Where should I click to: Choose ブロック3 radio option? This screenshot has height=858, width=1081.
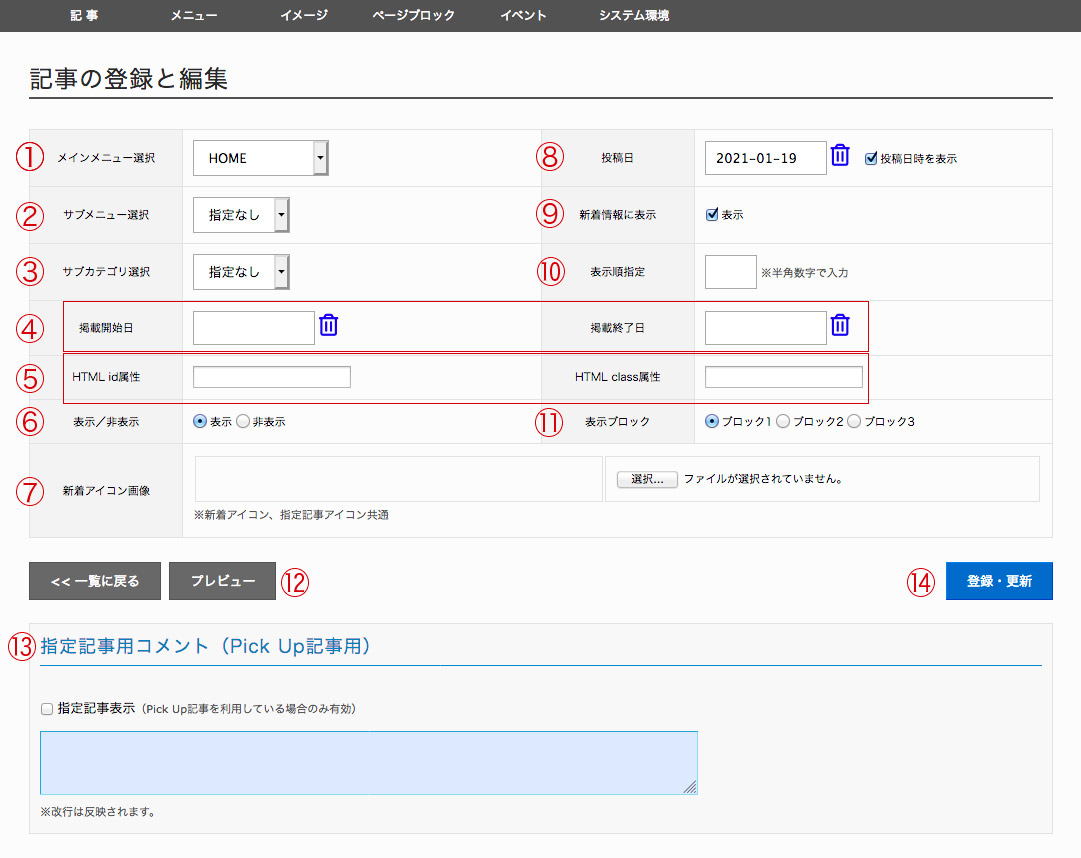[x=854, y=422]
